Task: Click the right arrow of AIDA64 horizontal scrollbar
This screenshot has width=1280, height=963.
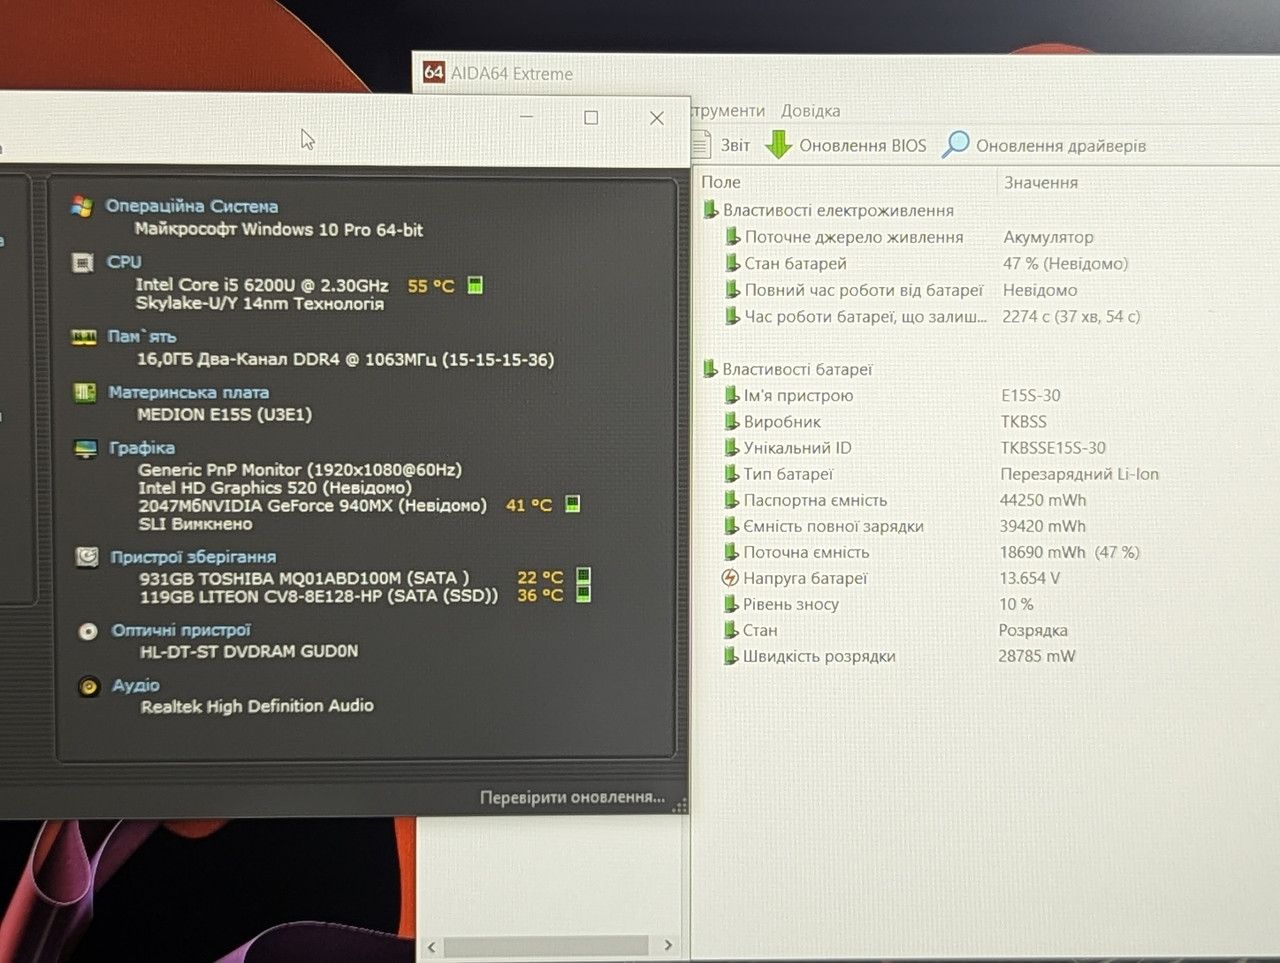Action: (x=668, y=945)
